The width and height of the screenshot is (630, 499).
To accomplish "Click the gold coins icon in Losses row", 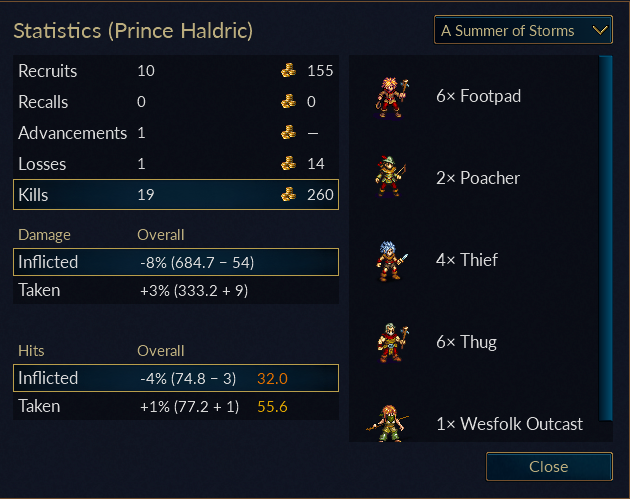I will [288, 164].
